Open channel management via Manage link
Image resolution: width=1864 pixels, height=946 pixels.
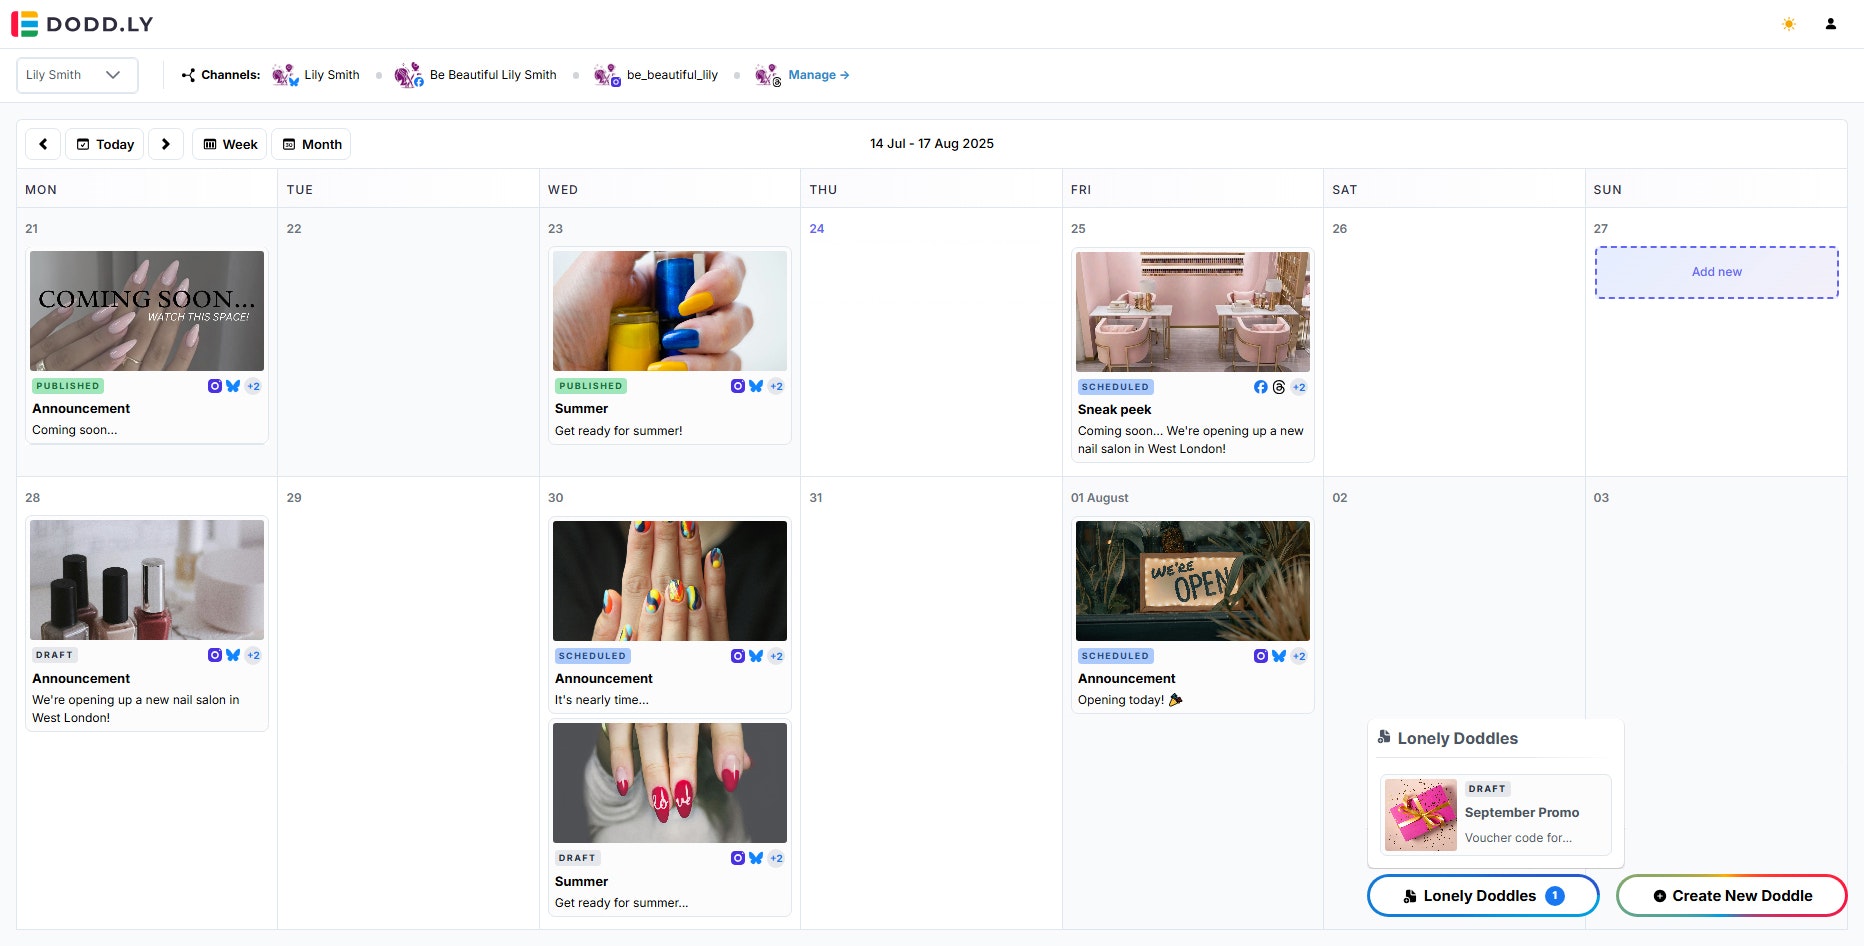[817, 74]
